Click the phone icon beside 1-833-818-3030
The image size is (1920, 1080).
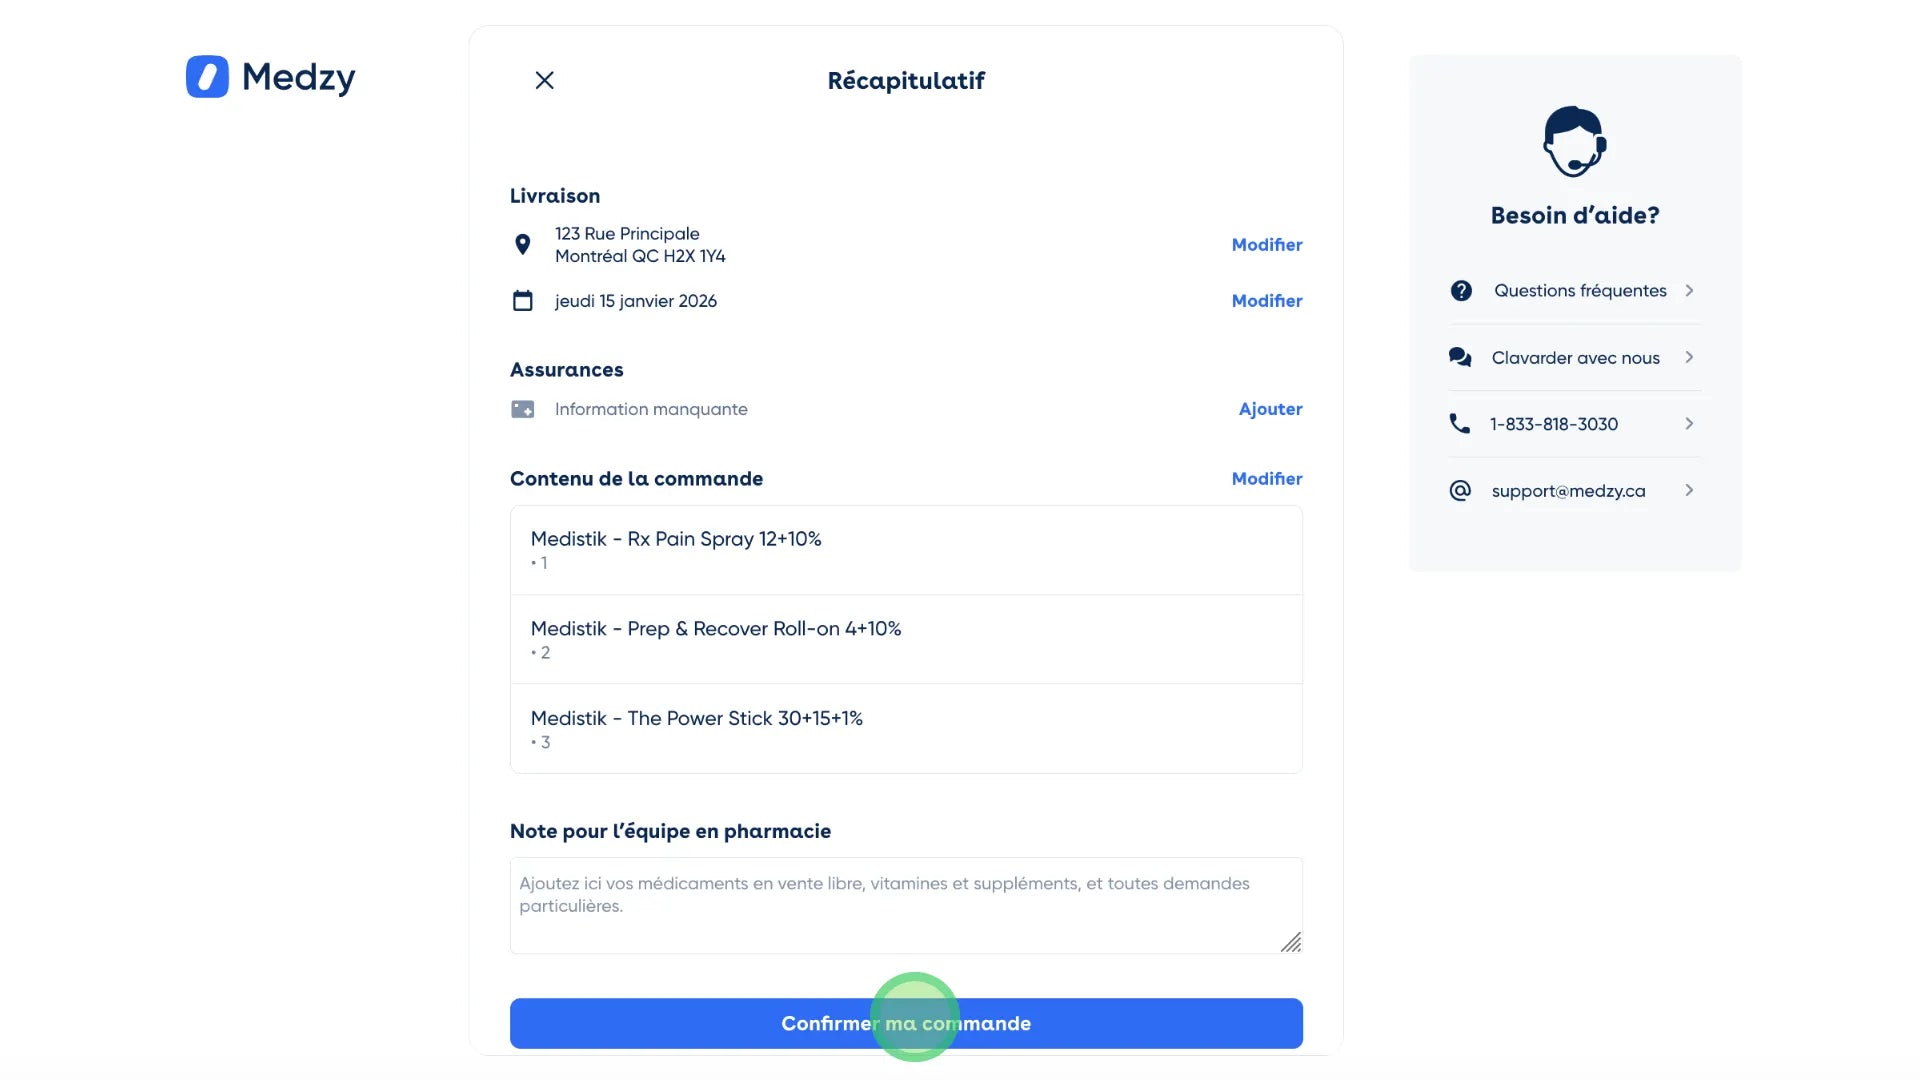(1459, 423)
